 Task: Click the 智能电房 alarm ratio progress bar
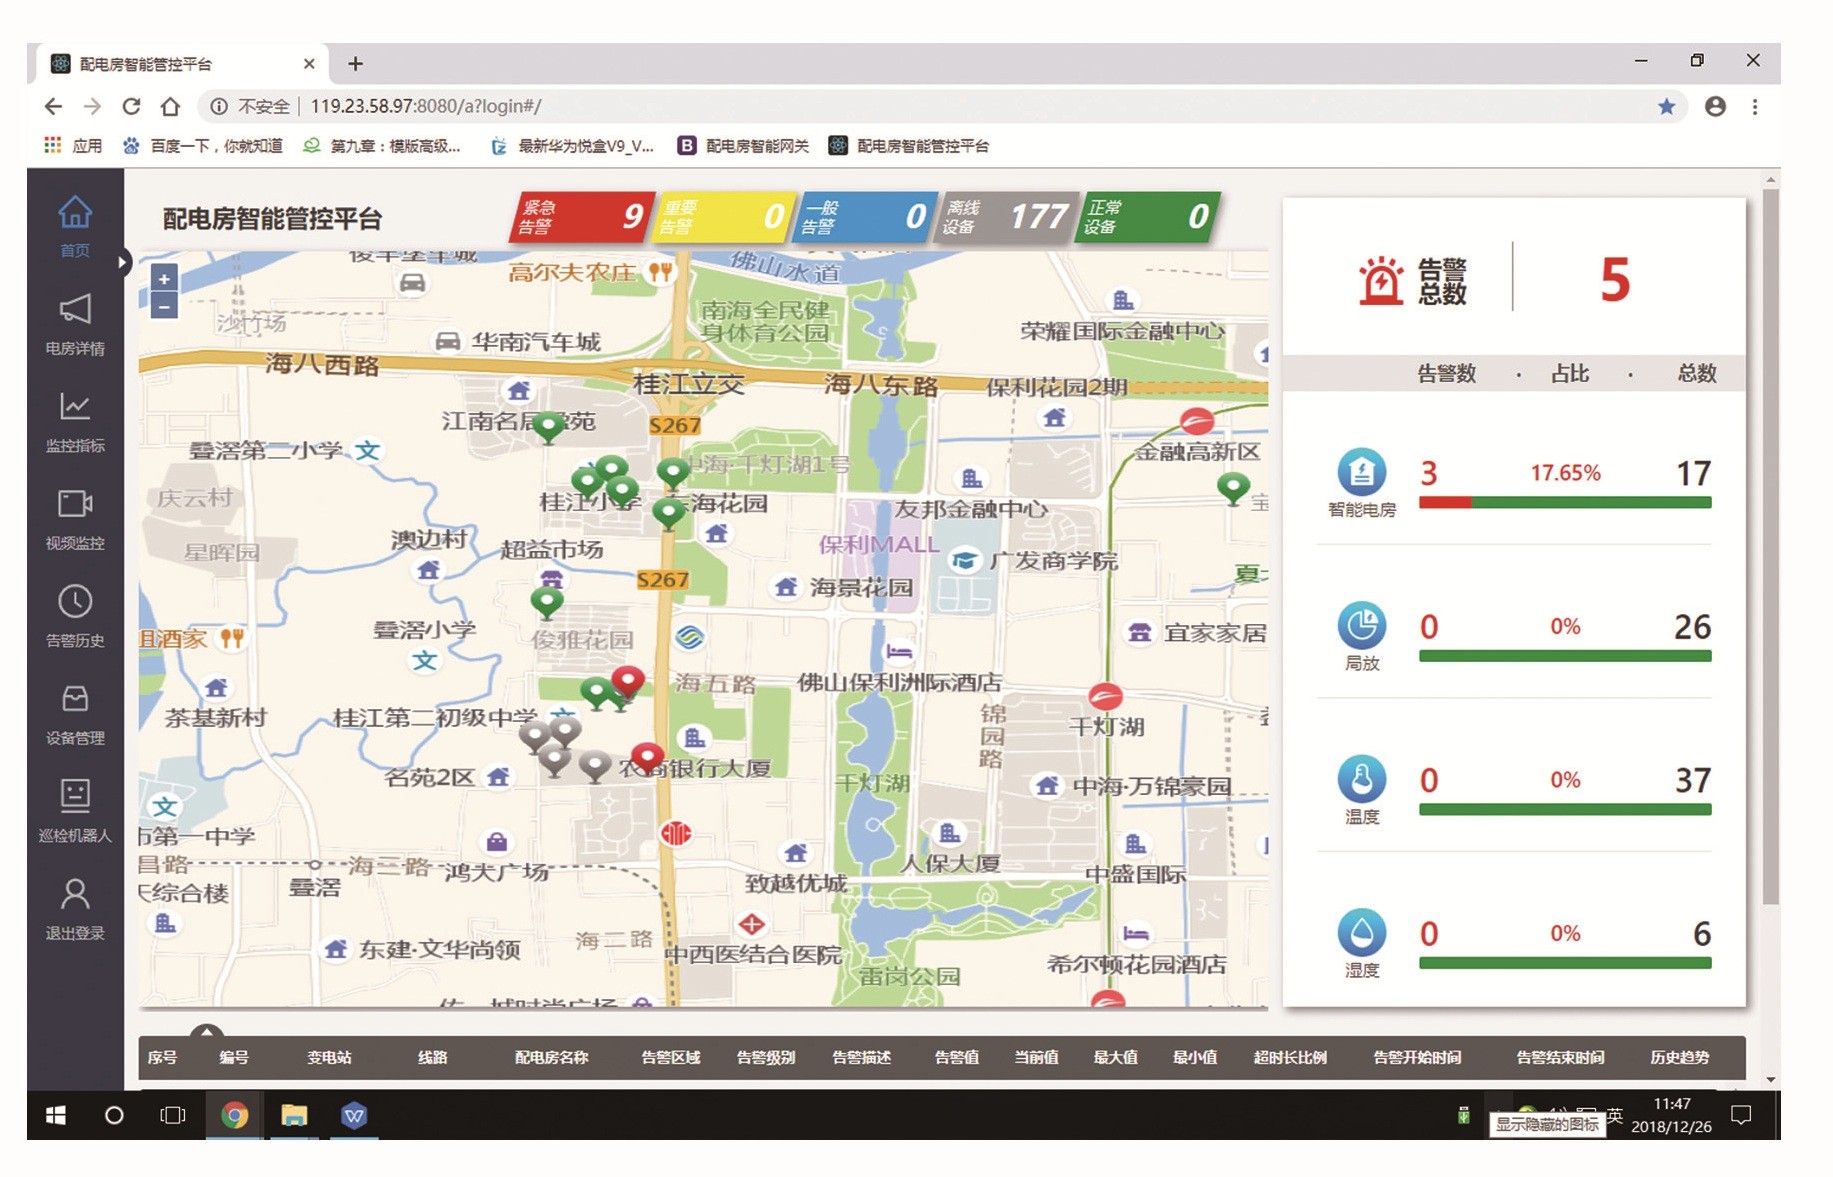pyautogui.click(x=1564, y=503)
